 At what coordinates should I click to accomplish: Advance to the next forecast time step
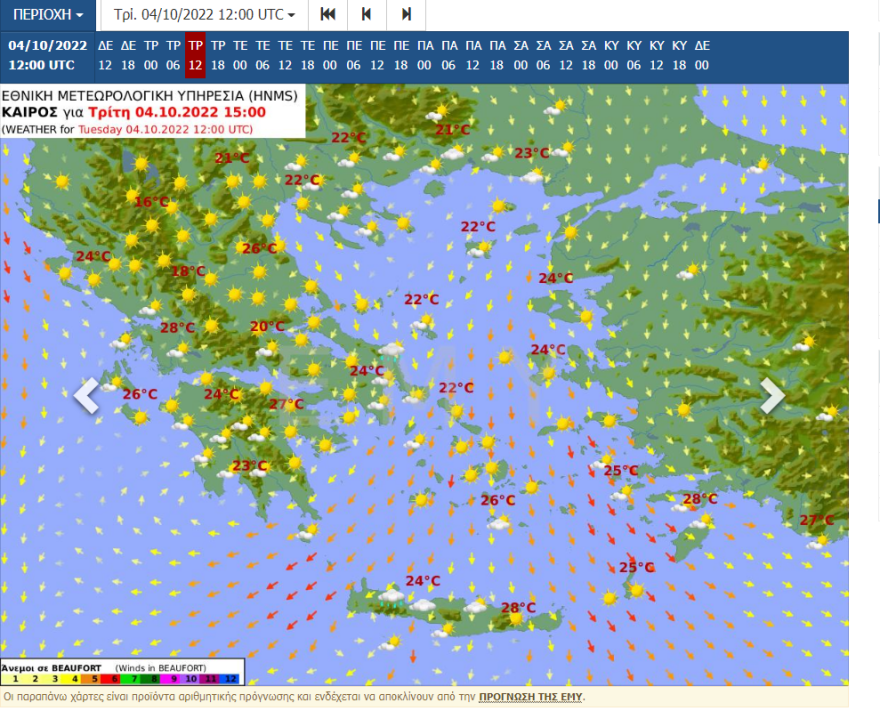coord(406,15)
